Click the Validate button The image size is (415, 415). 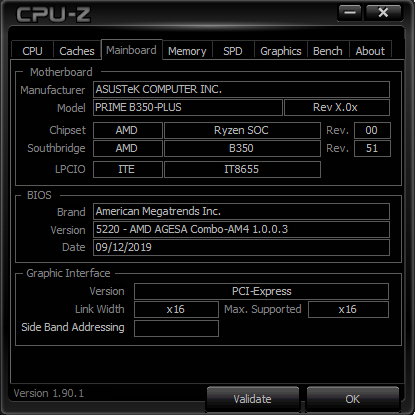252,399
